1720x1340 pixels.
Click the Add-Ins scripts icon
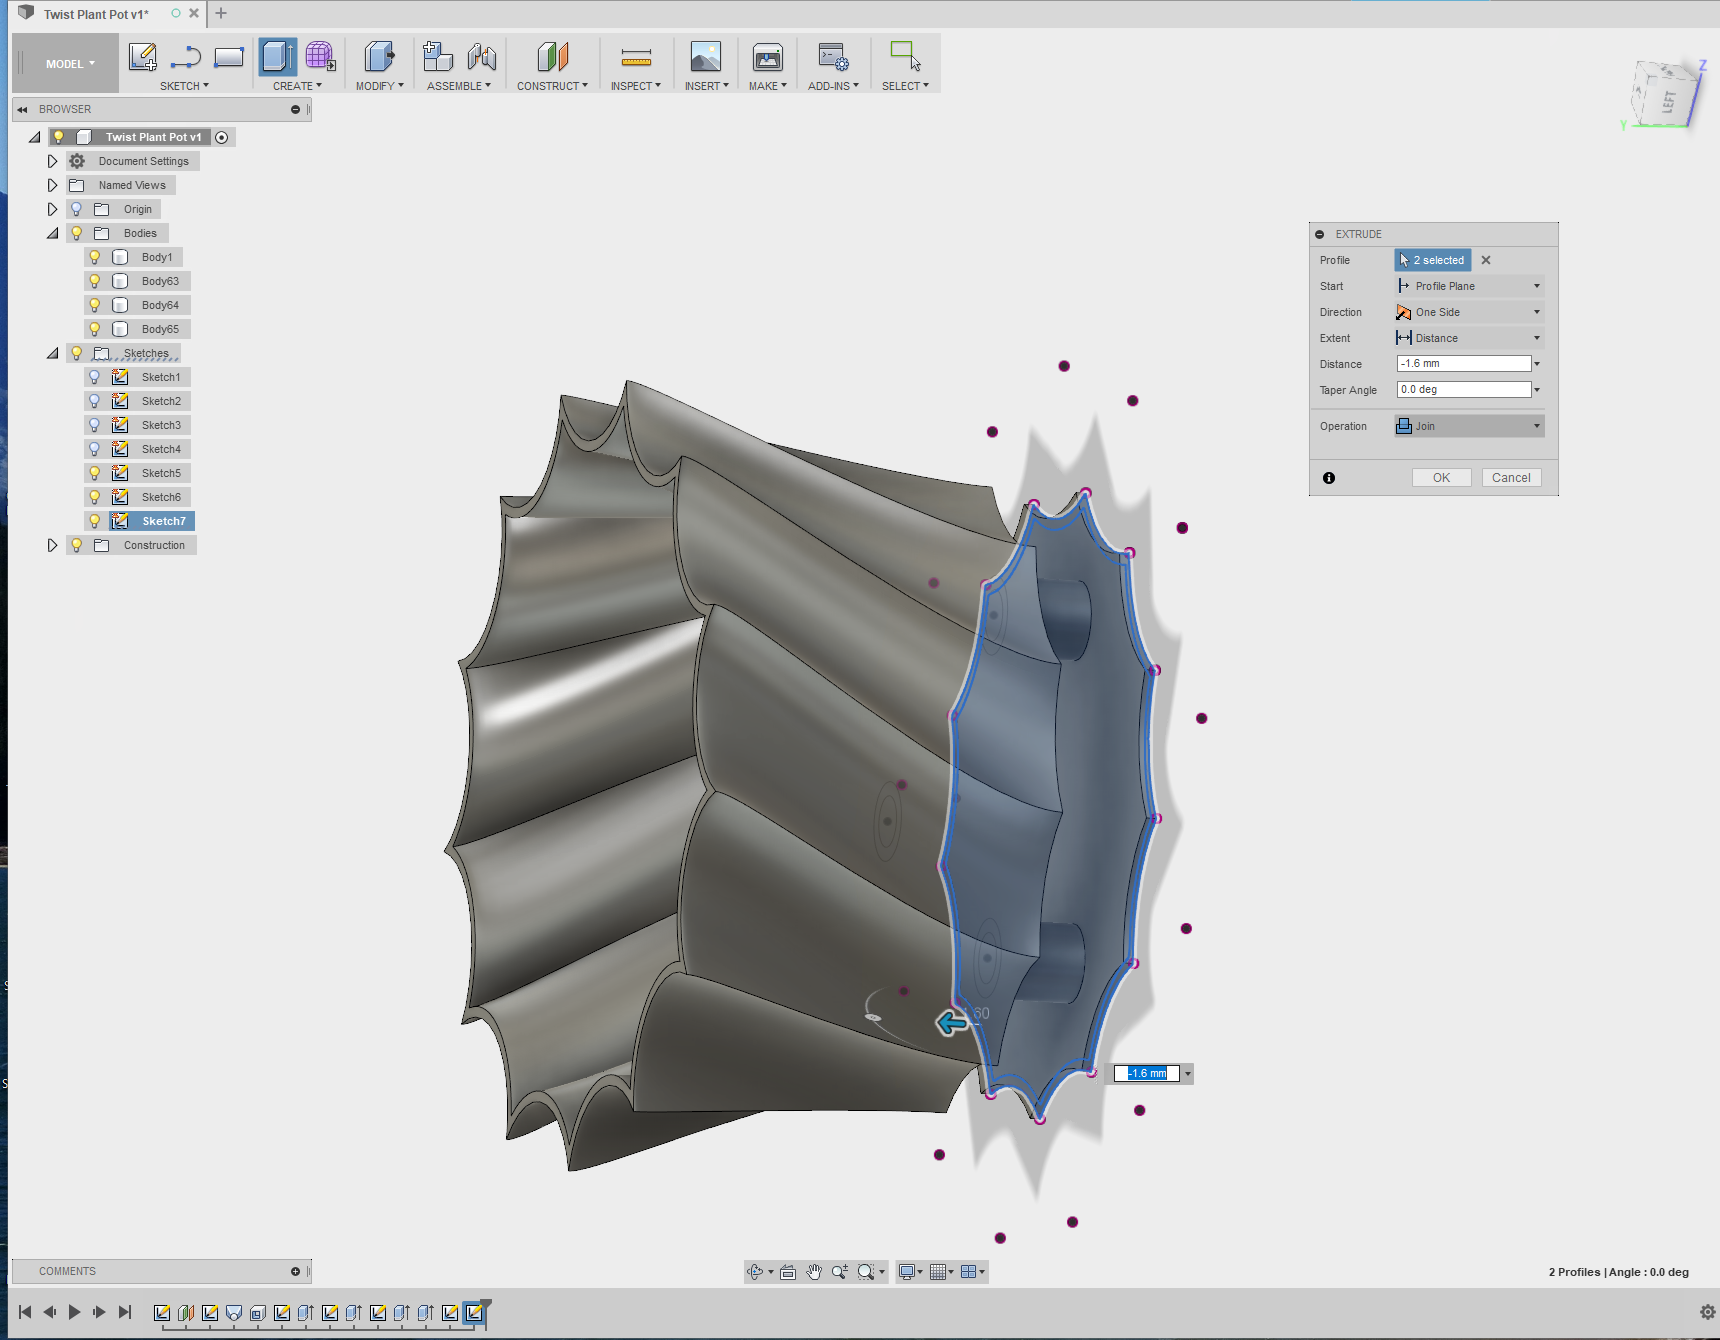pos(833,57)
